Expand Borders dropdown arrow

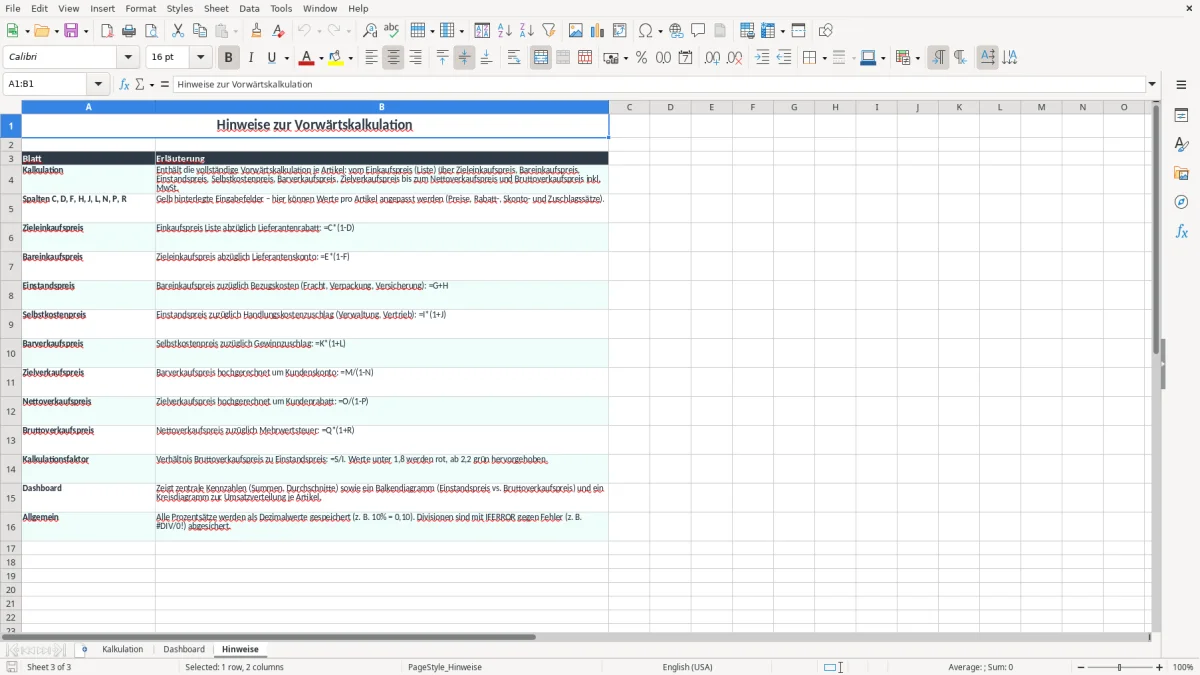point(823,58)
